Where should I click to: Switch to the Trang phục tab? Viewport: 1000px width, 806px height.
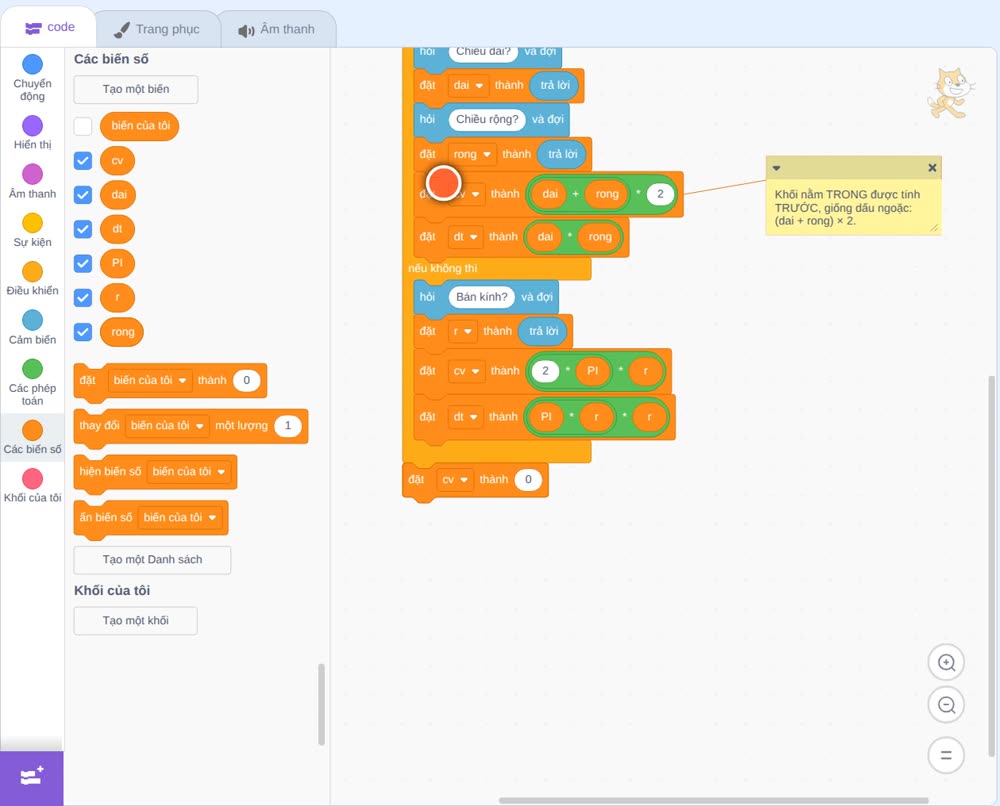click(157, 29)
